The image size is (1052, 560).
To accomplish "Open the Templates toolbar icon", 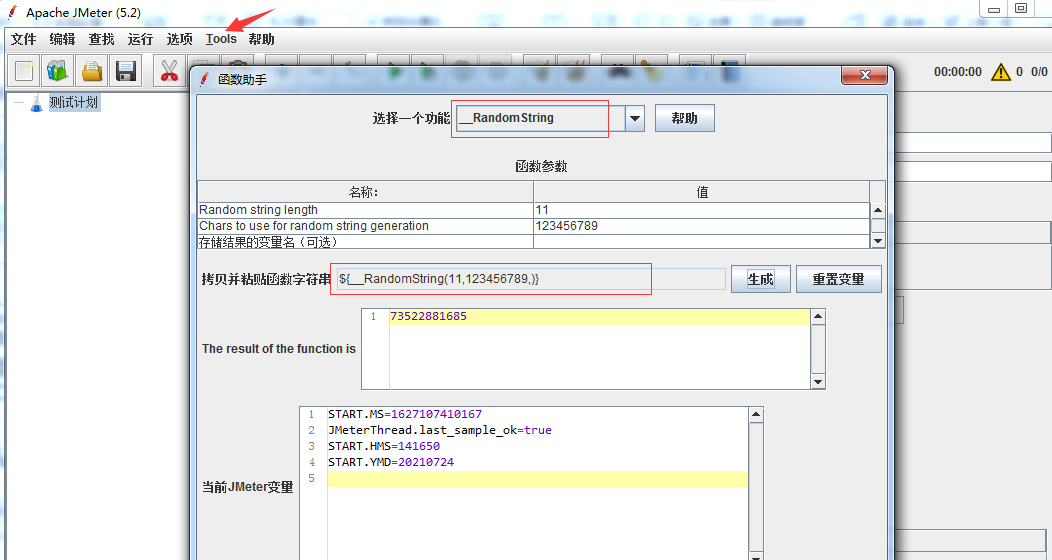I will (x=58, y=70).
